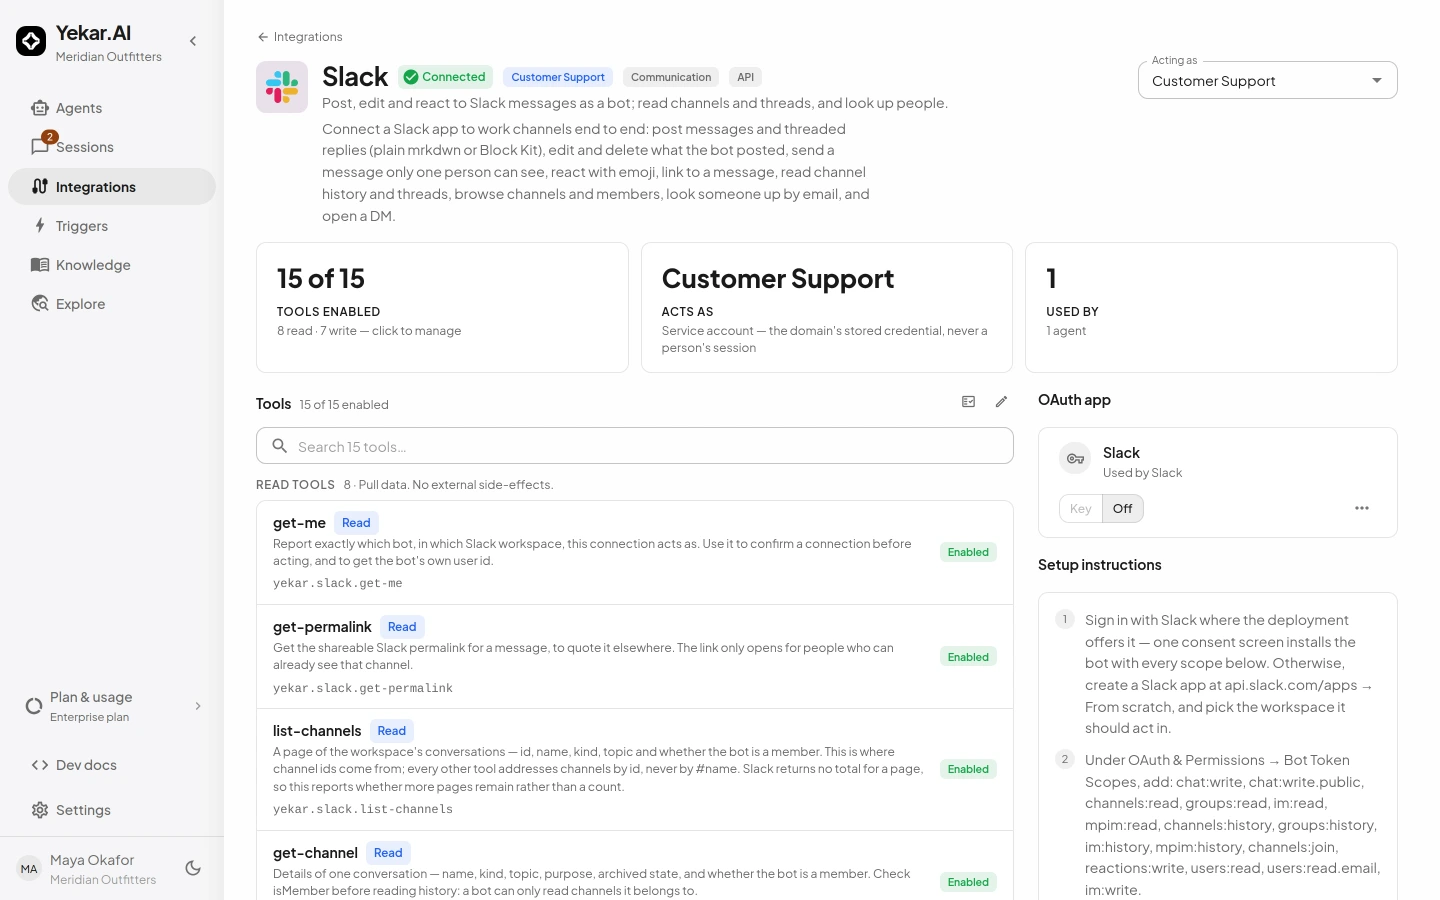The height and width of the screenshot is (900, 1440).
Task: Click the Slack logo thumbnail
Action: click(x=282, y=87)
